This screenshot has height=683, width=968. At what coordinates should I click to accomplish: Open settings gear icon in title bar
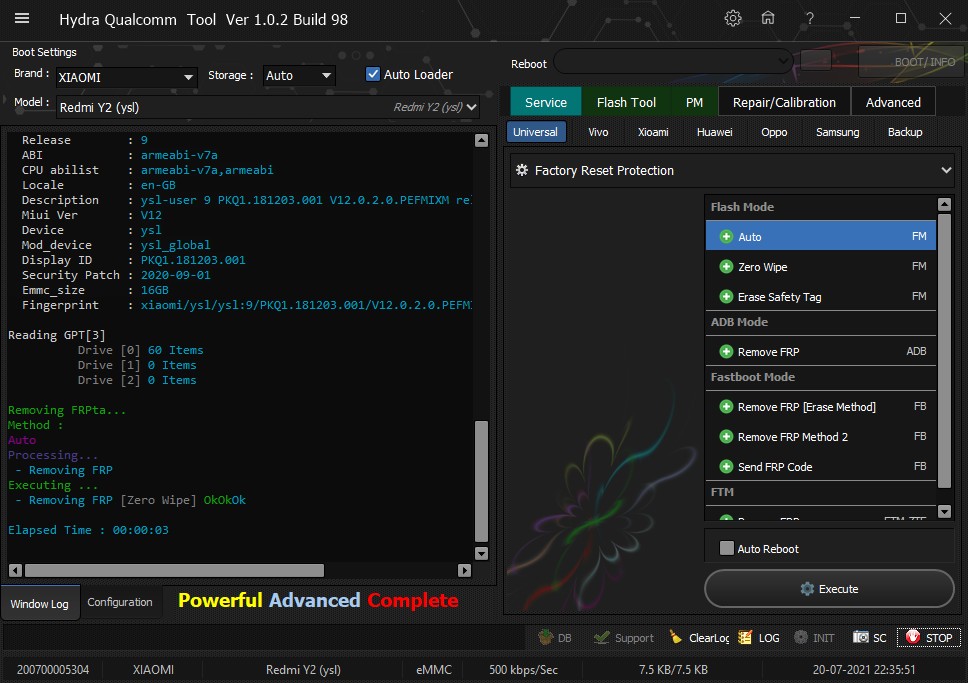click(733, 19)
